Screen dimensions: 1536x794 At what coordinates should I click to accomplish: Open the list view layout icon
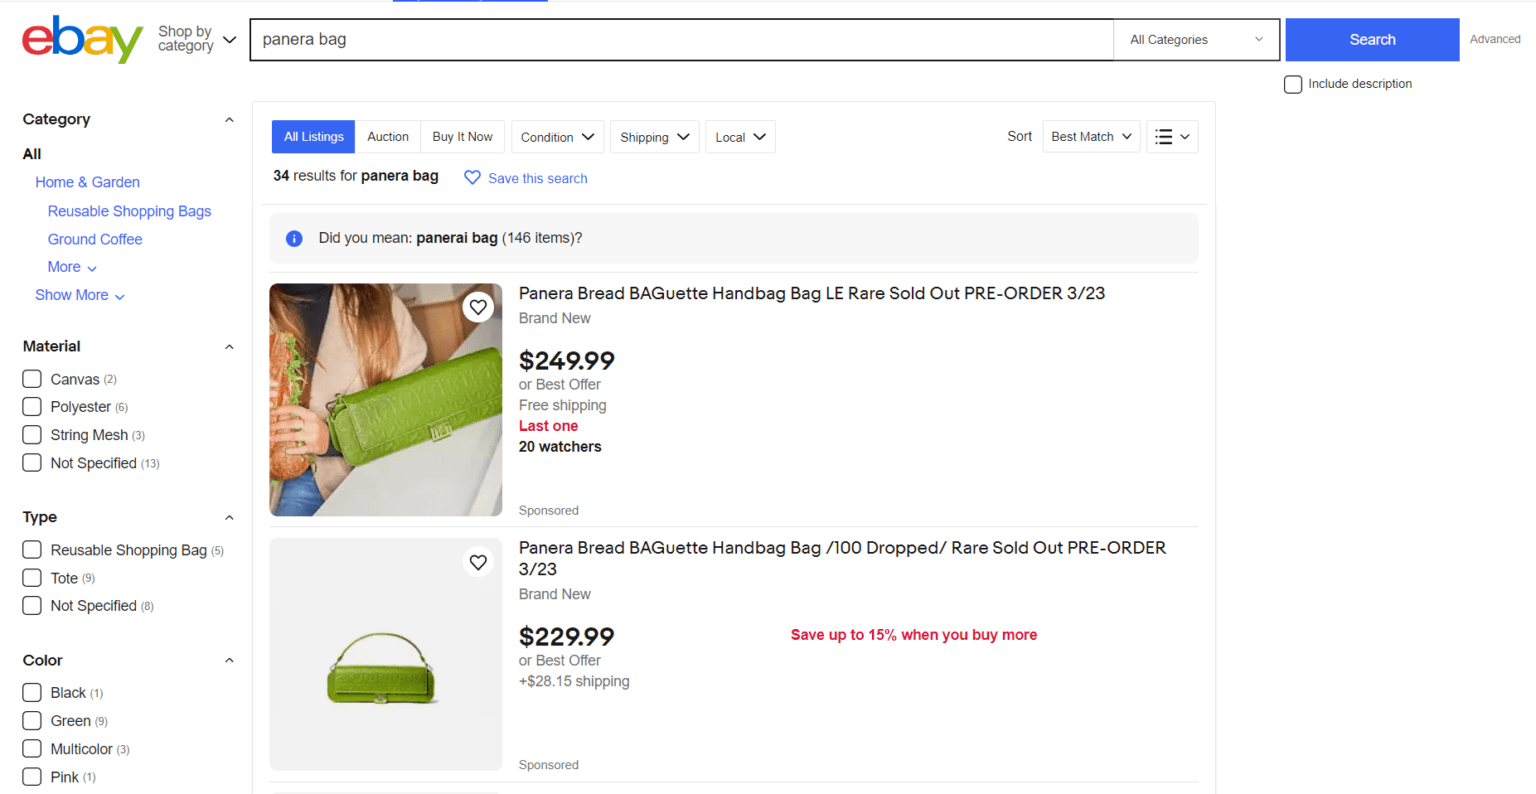click(1171, 136)
